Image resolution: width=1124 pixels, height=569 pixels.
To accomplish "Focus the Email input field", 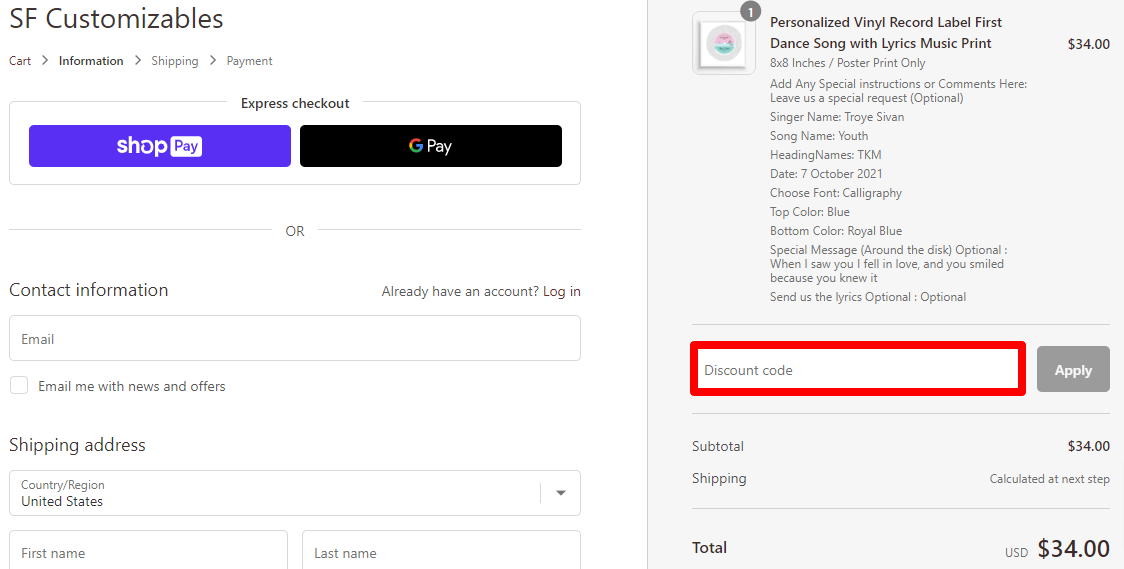I will pos(295,338).
